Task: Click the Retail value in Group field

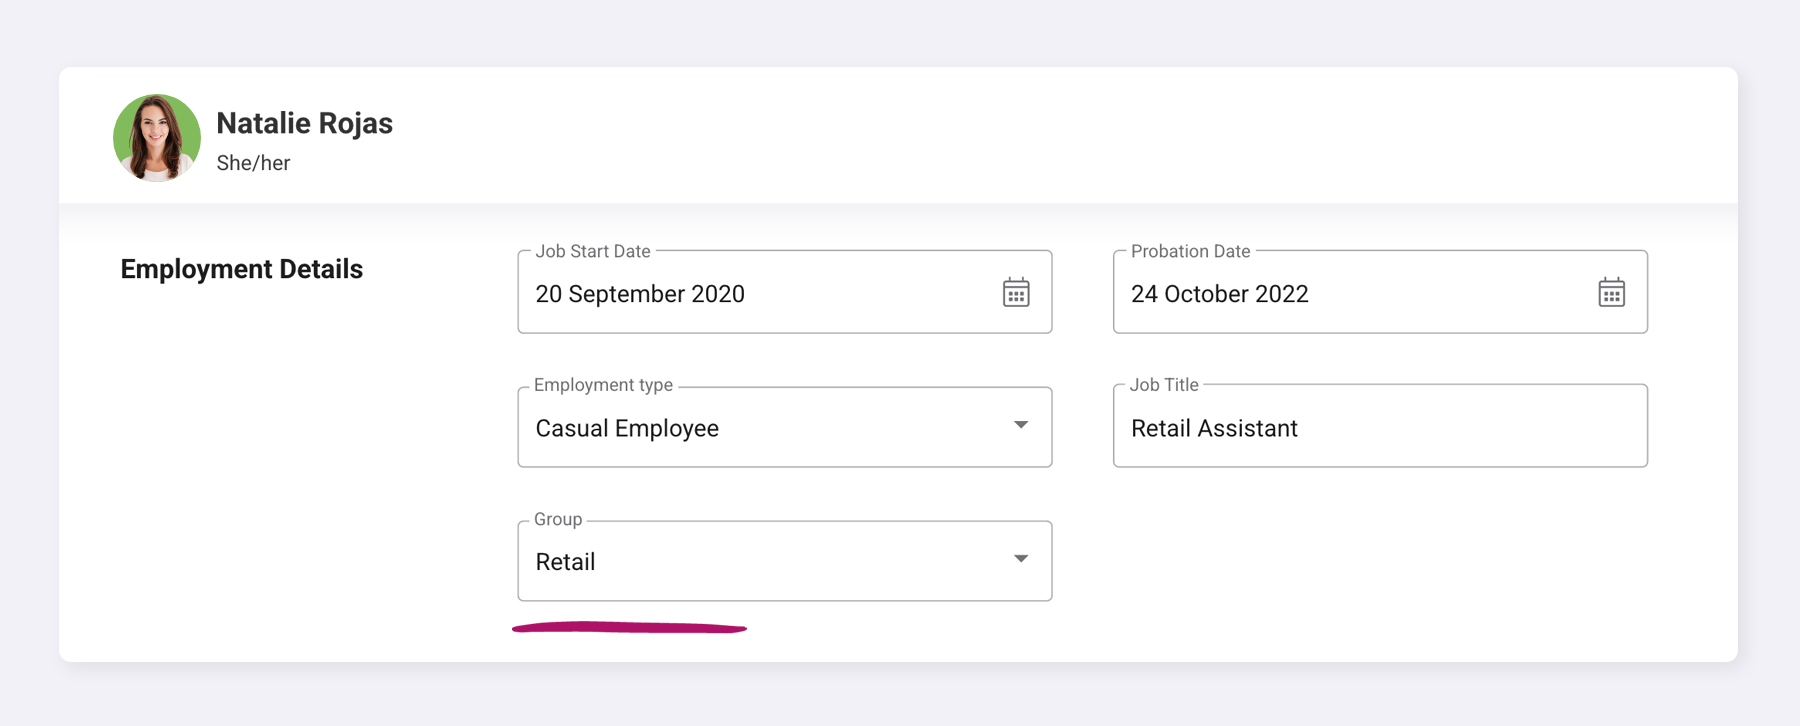Action: click(566, 562)
